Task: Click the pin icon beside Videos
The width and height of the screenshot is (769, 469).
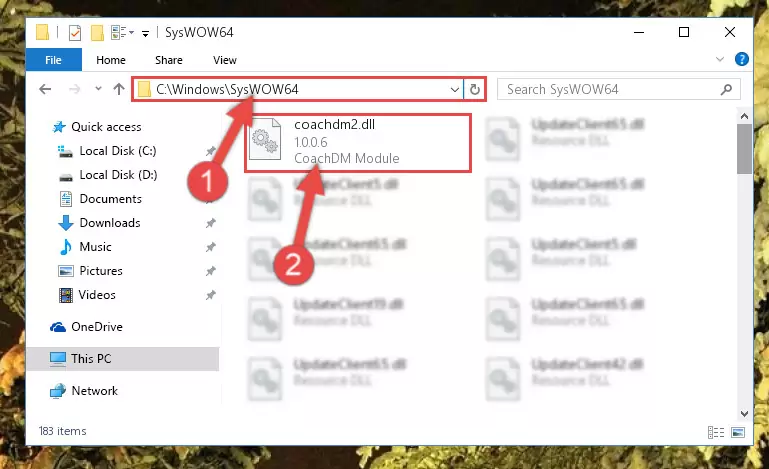Action: 210,295
